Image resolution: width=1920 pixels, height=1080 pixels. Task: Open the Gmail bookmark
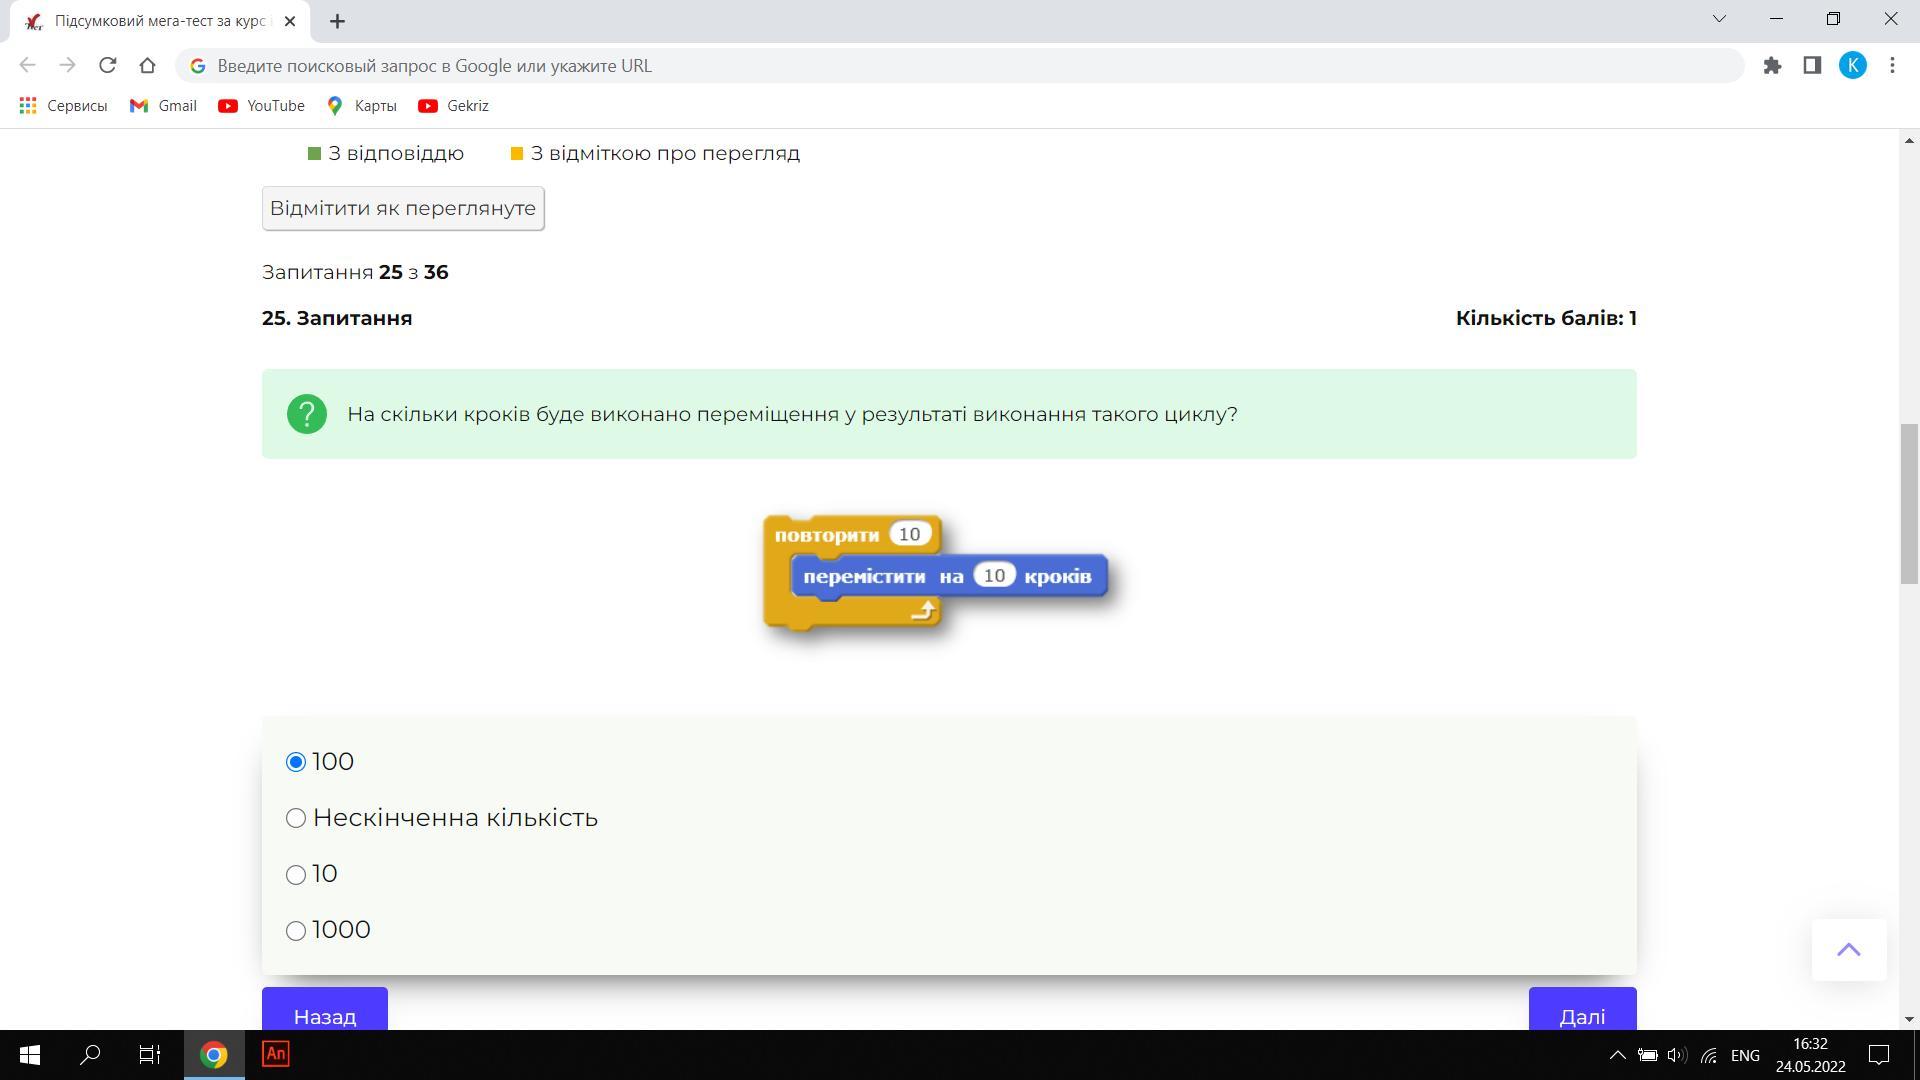pyautogui.click(x=163, y=106)
